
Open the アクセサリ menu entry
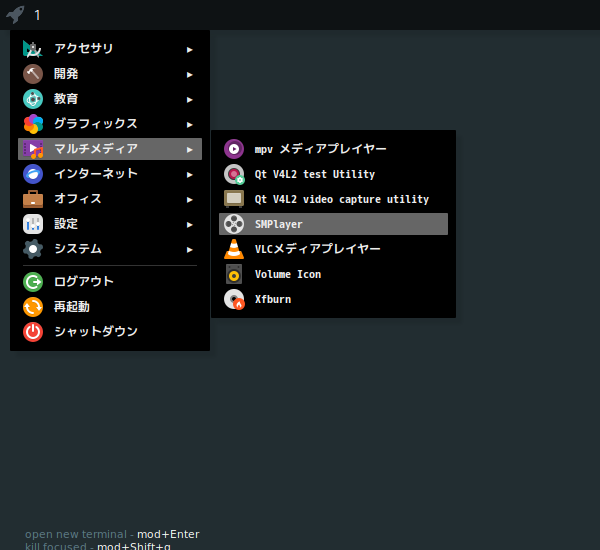click(110, 49)
